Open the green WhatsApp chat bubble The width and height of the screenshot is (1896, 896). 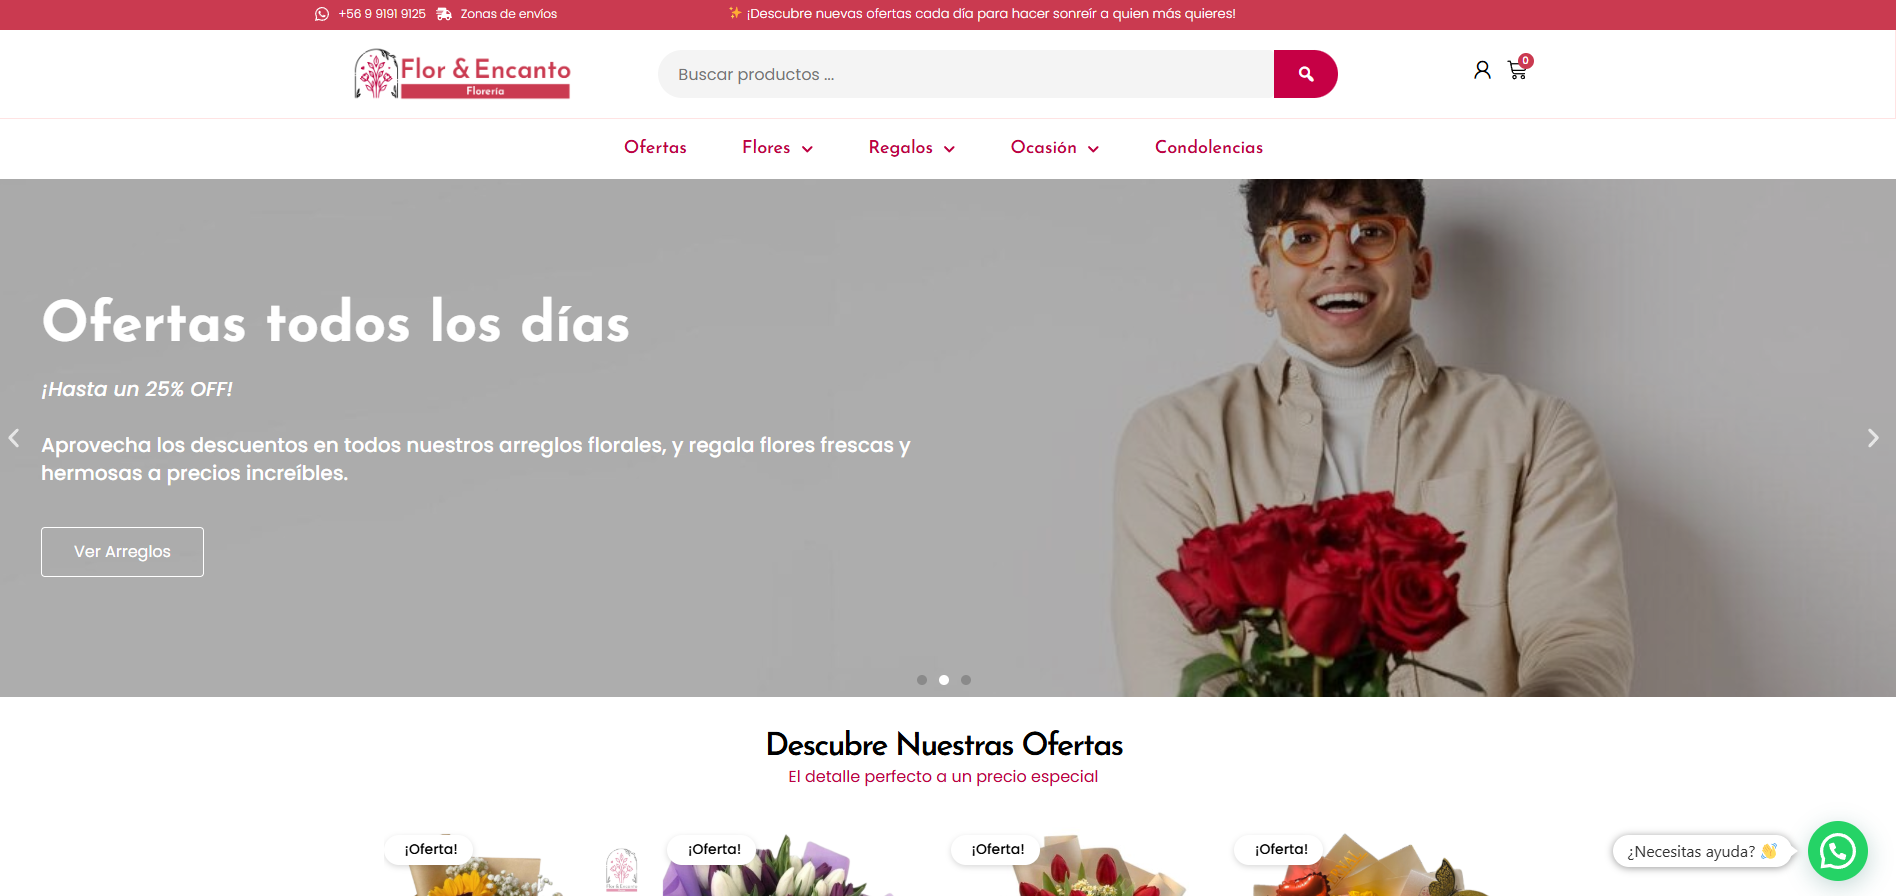(1838, 851)
